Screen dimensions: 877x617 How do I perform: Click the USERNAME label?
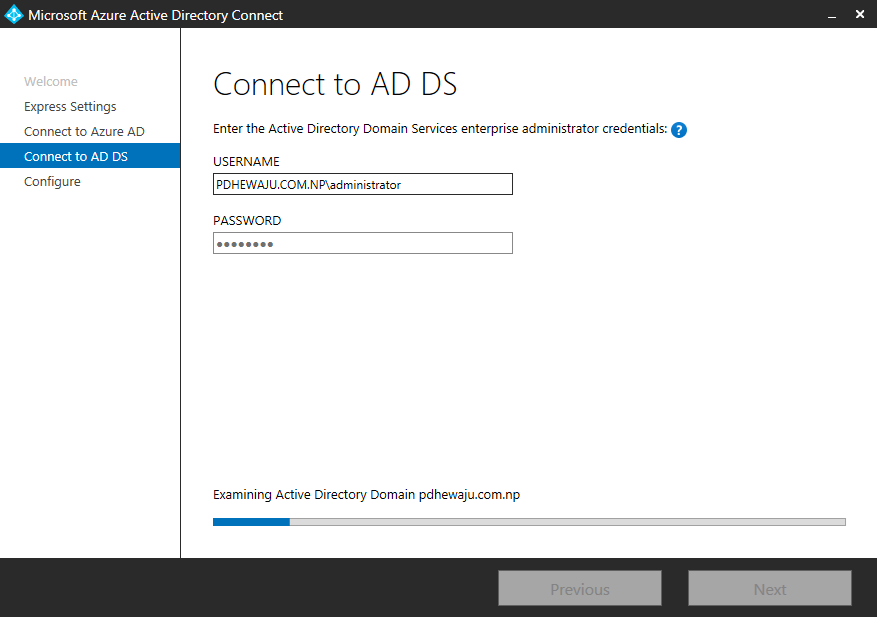click(x=246, y=162)
